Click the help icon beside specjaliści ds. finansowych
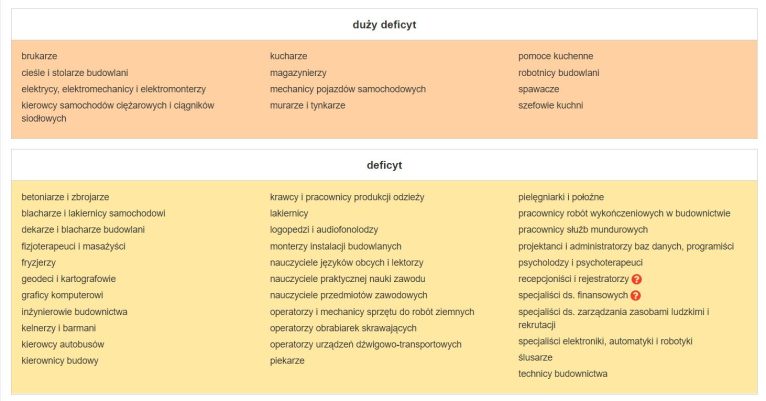 (635, 296)
